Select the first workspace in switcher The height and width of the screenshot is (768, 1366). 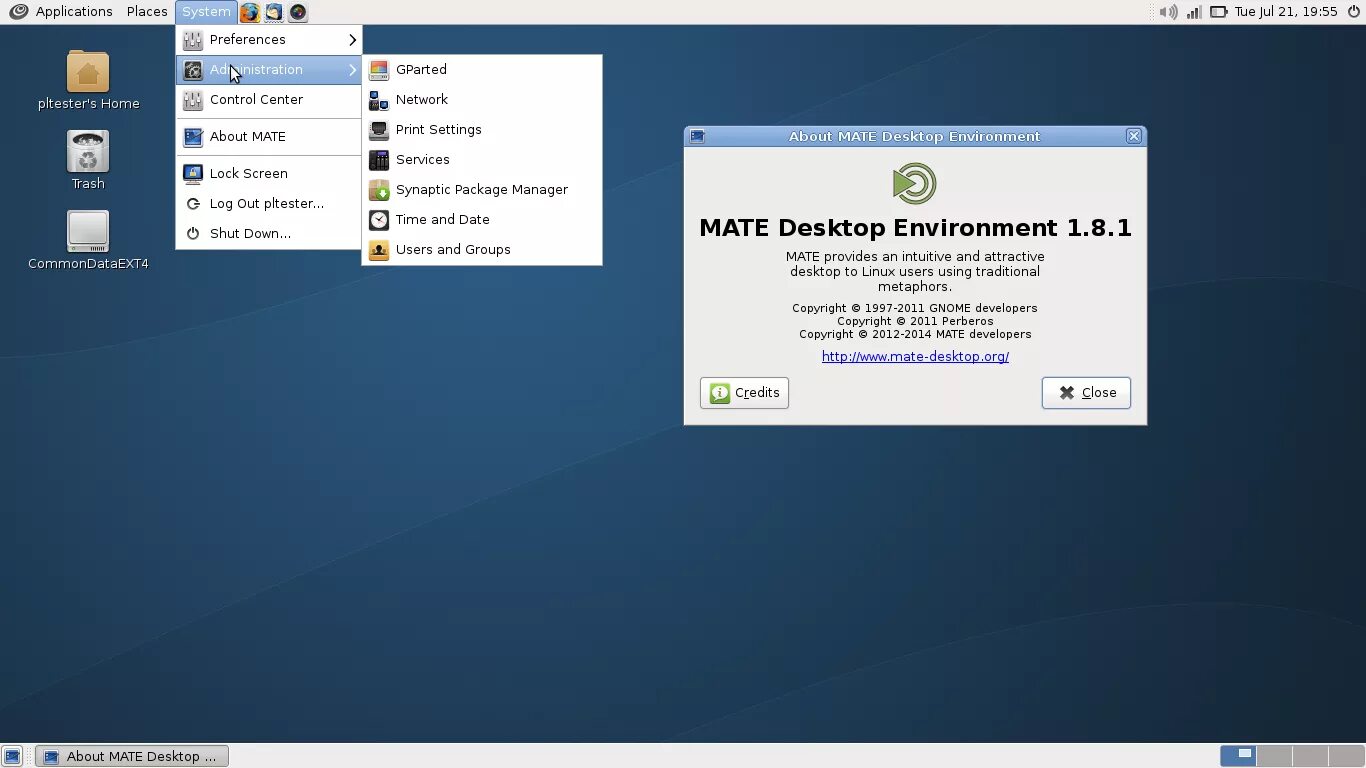click(x=1238, y=756)
